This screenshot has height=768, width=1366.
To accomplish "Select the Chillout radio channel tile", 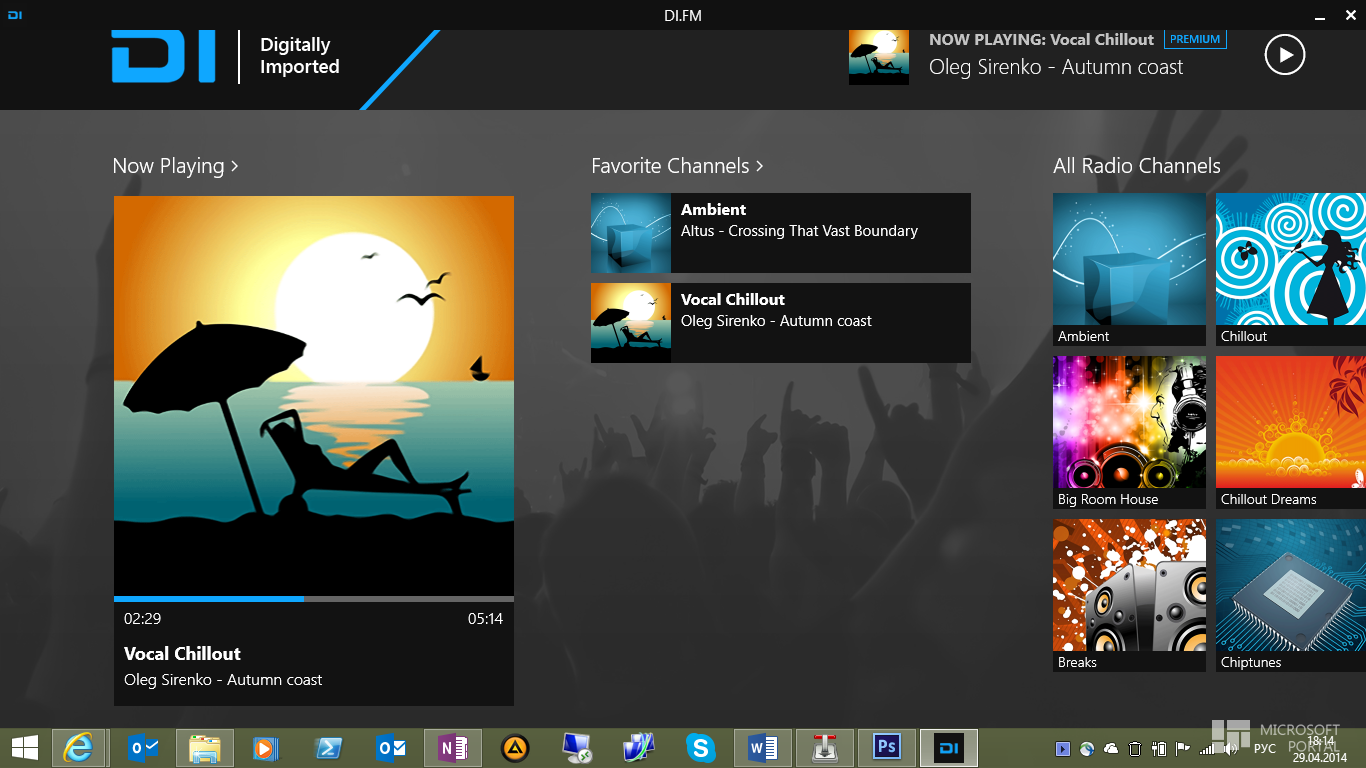I will pyautogui.click(x=1291, y=270).
